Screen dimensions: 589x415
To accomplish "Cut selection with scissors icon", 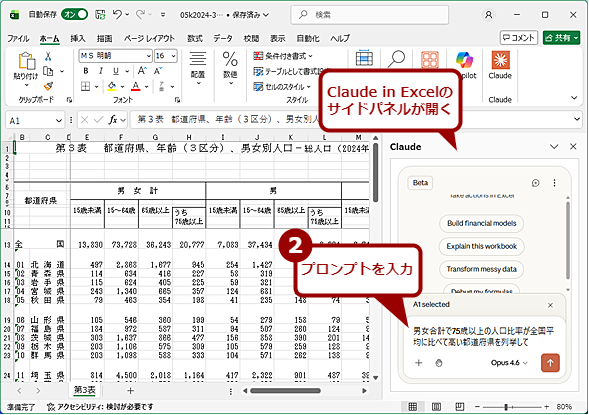I will click(x=48, y=56).
